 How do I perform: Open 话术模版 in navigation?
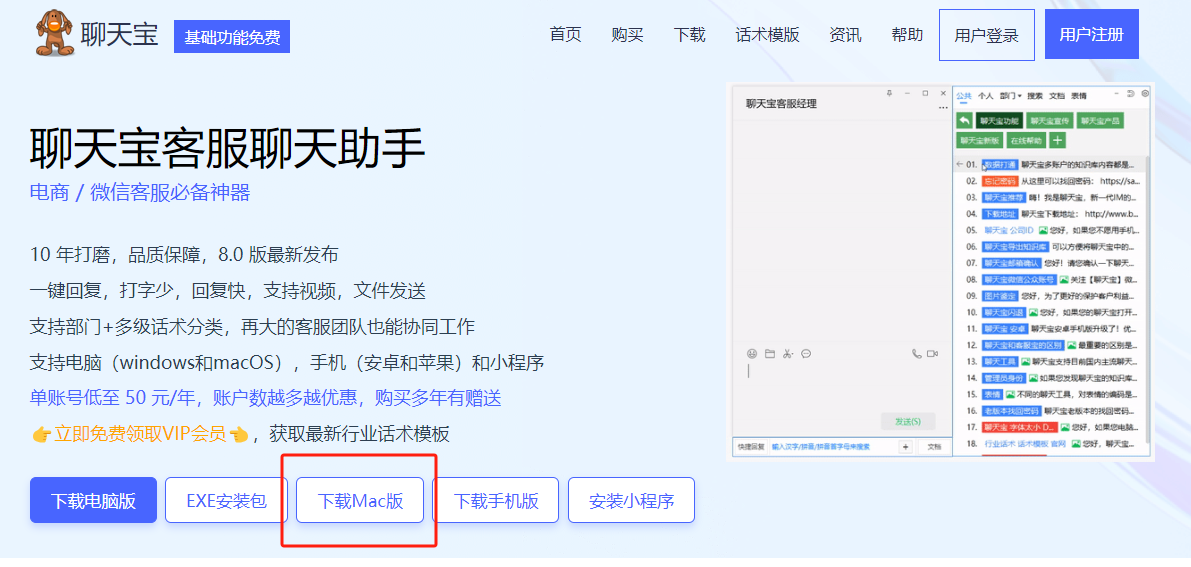767,34
